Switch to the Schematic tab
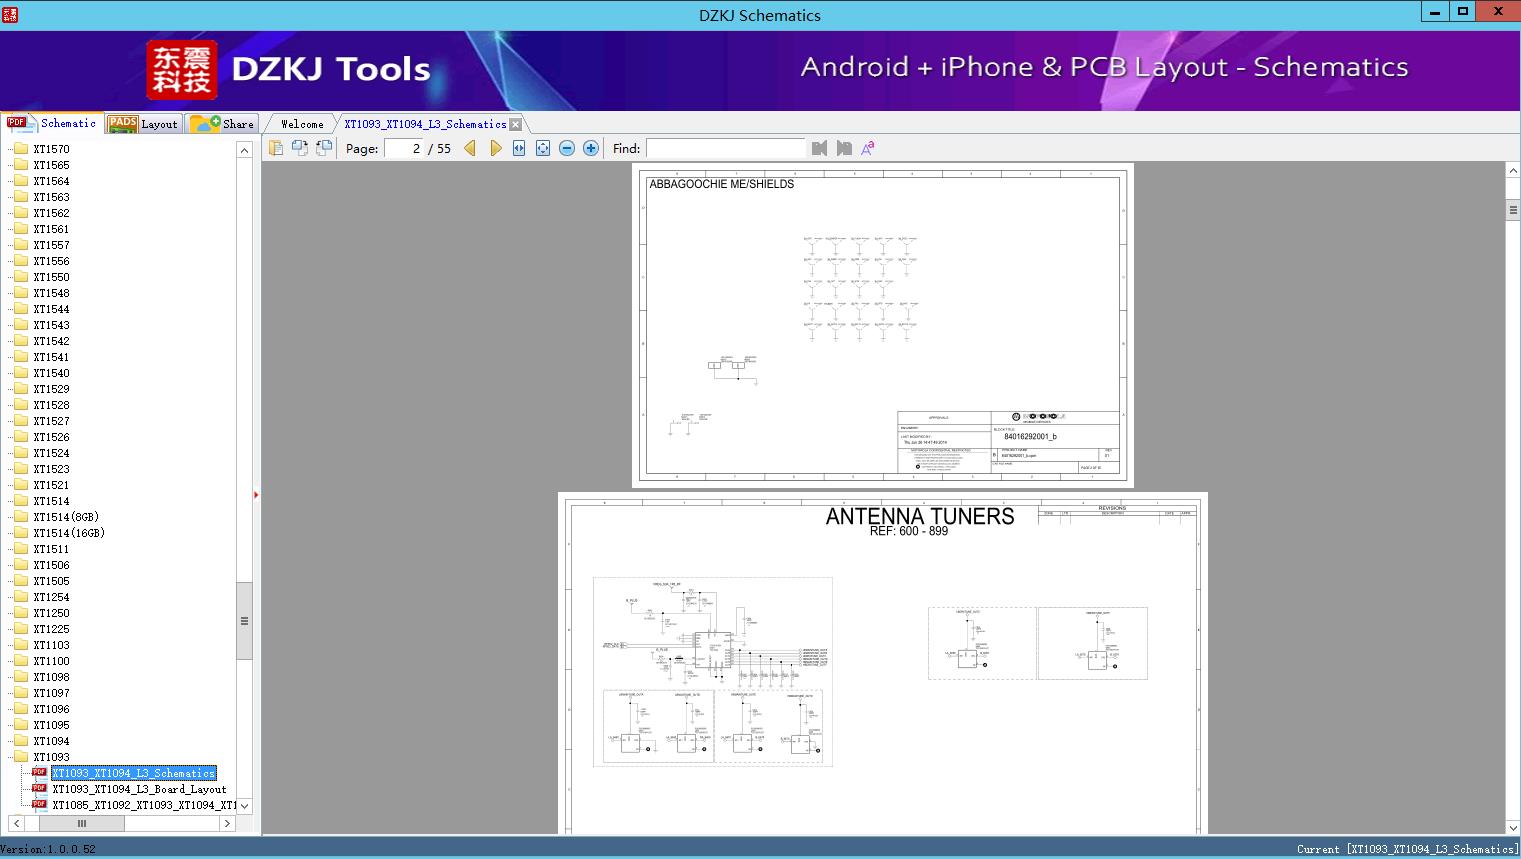Viewport: 1521px width, 859px height. pyautogui.click(x=52, y=123)
